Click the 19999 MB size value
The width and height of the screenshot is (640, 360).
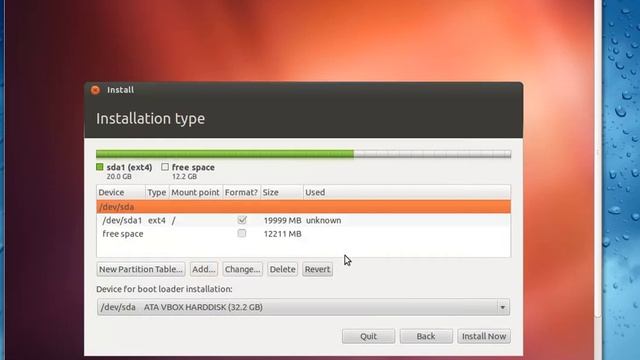click(x=282, y=220)
